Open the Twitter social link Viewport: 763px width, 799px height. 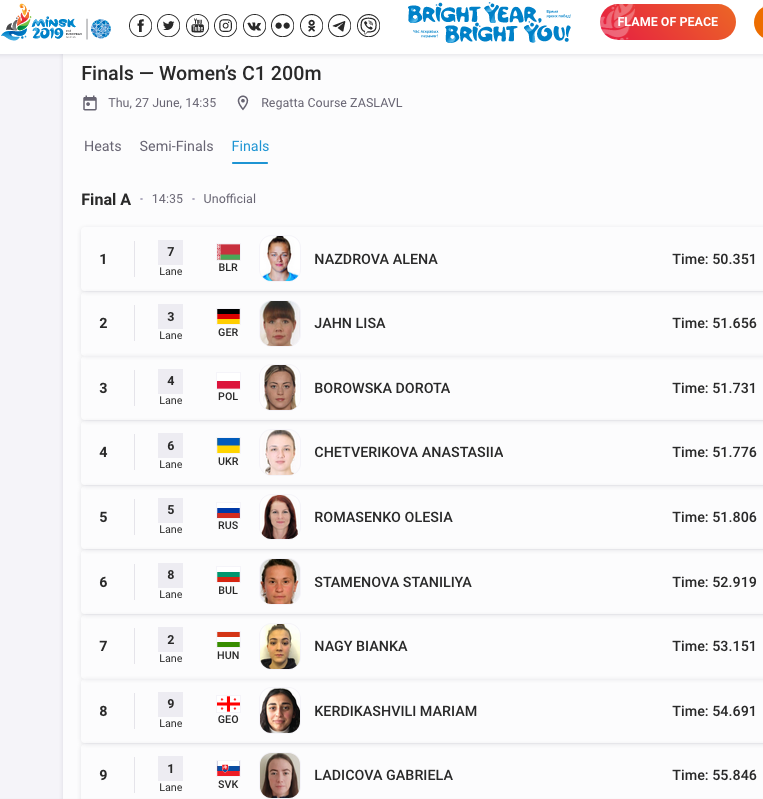click(x=169, y=26)
